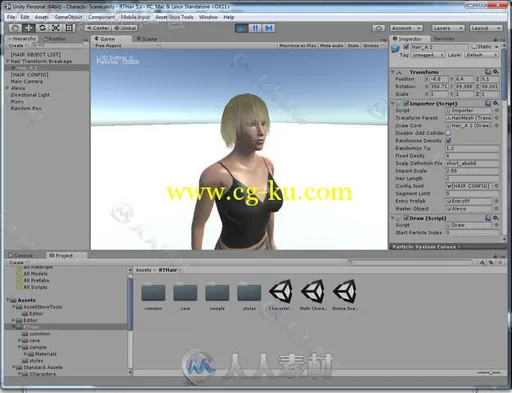Select the Scale tool
This screenshot has height=393, width=512.
click(x=56, y=28)
